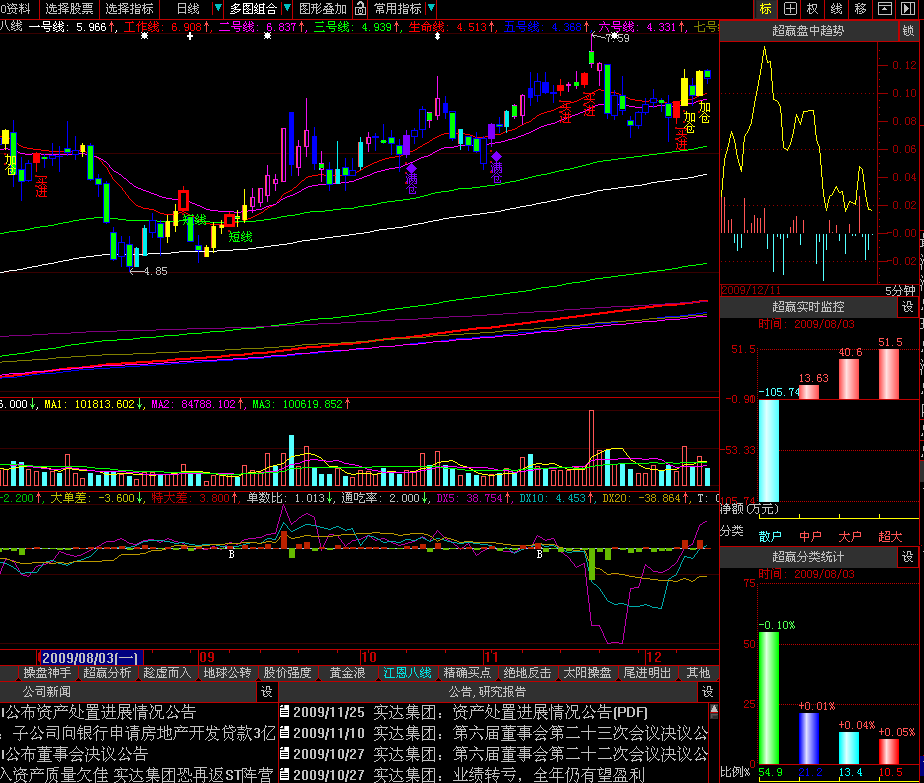The image size is (924, 783).
Task: Open the 其他 indicator tab
Action: [698, 673]
